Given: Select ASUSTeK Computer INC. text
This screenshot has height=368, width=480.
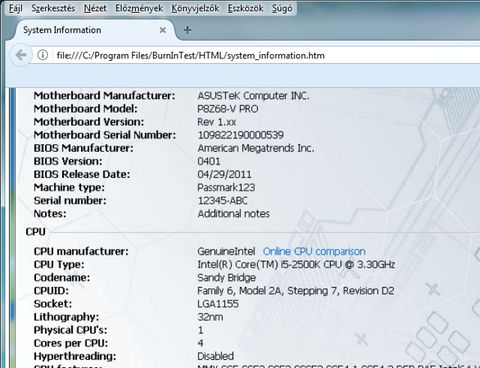Looking at the screenshot, I should (253, 96).
